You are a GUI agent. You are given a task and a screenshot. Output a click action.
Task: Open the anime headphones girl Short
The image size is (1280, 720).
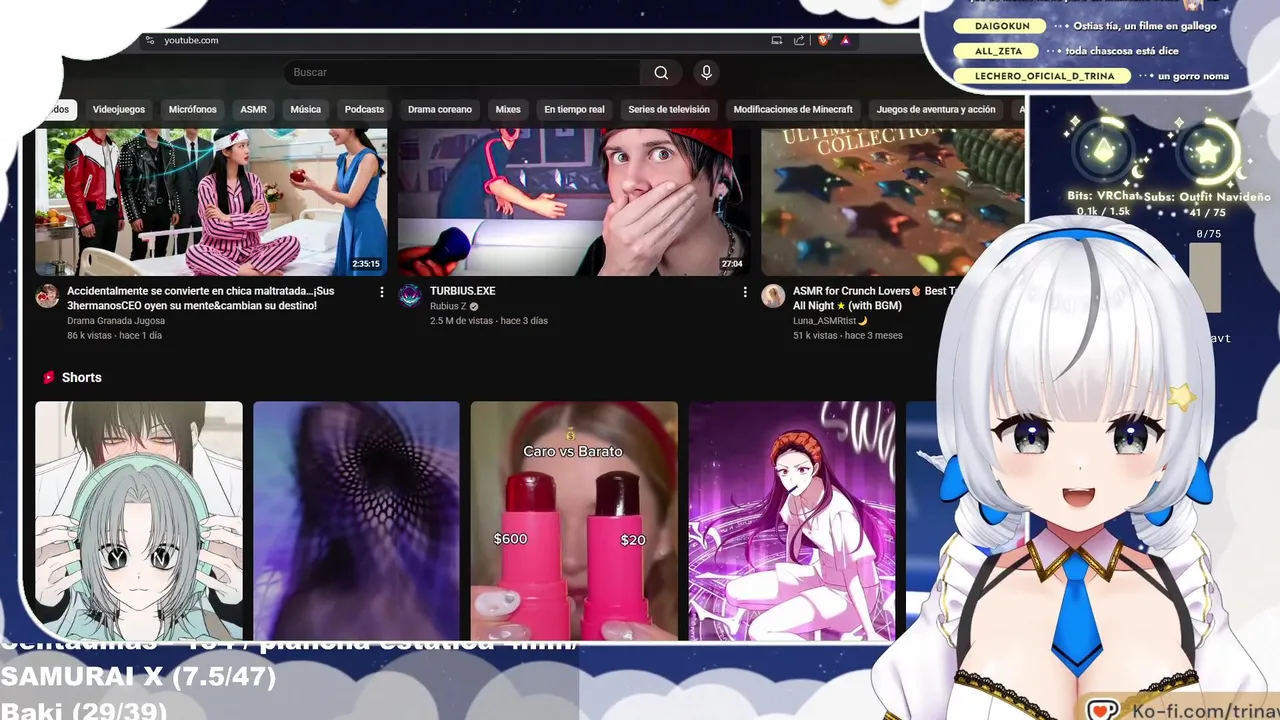click(139, 521)
